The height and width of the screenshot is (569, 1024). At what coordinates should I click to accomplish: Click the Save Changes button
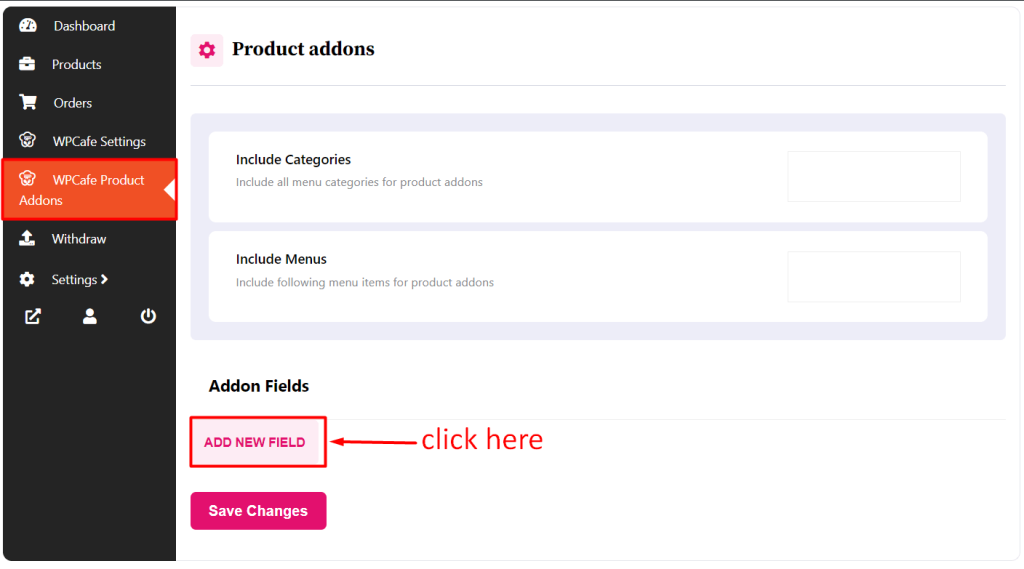coord(259,511)
